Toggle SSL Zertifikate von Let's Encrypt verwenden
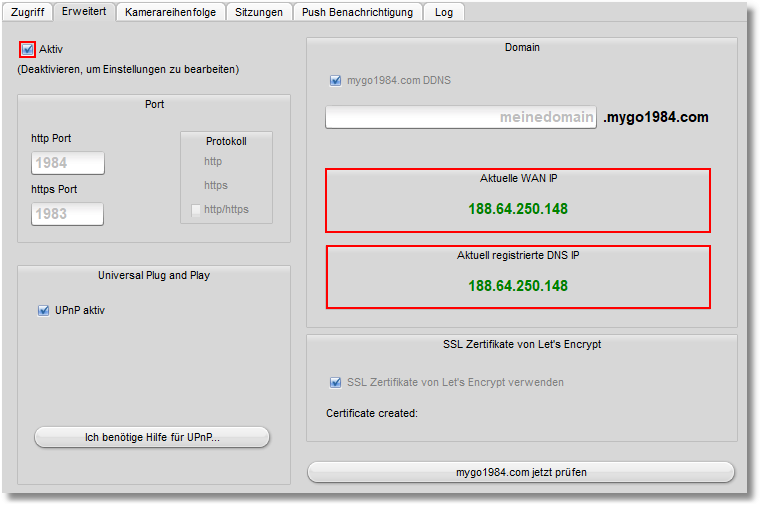Image resolution: width=761 pixels, height=507 pixels. (x=336, y=382)
